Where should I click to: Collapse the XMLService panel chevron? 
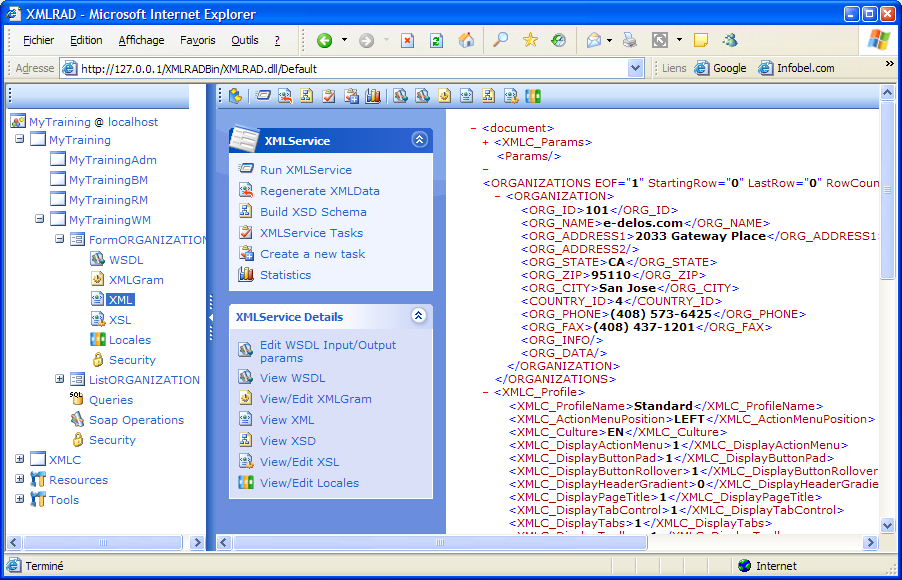click(x=419, y=141)
